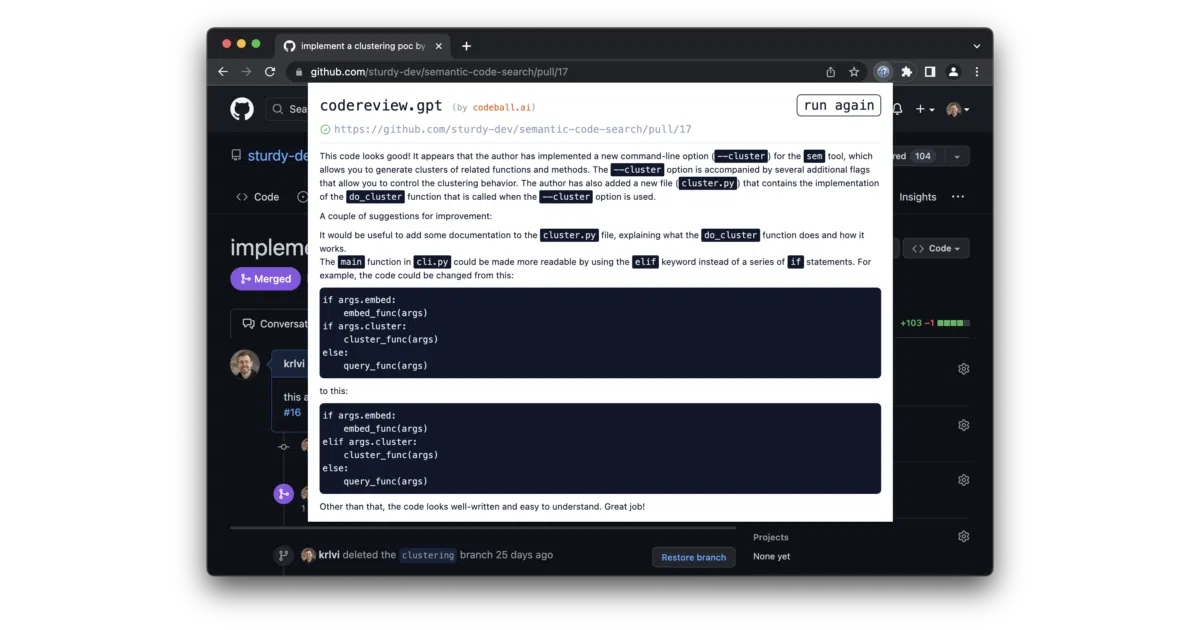Click the clustering branch name label
This screenshot has width=1200, height=630.
point(428,555)
